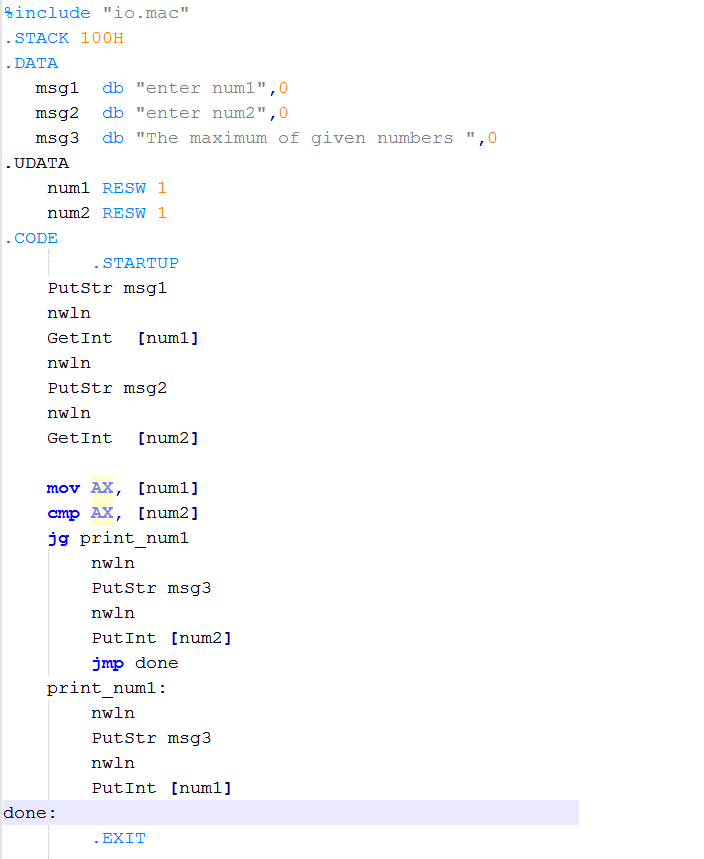Click the .STARTUP directive

pos(135,264)
